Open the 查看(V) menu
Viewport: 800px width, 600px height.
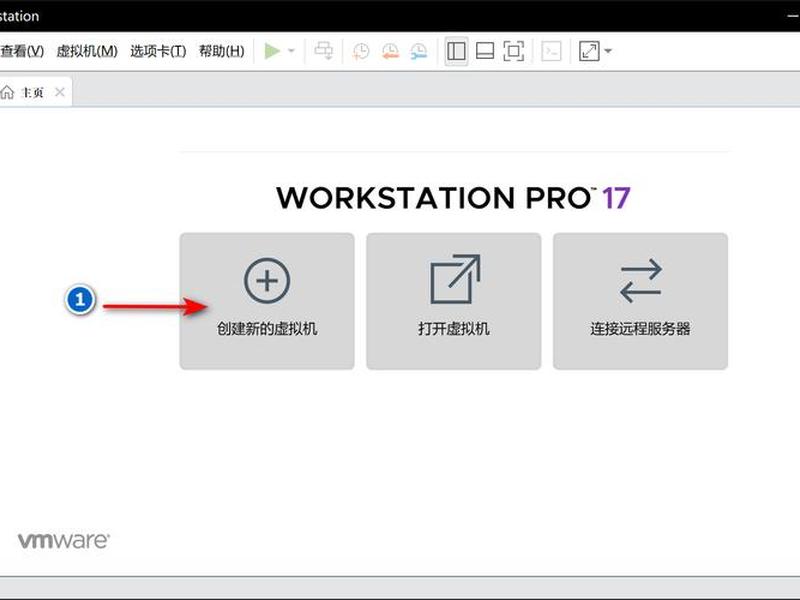pyautogui.click(x=21, y=51)
